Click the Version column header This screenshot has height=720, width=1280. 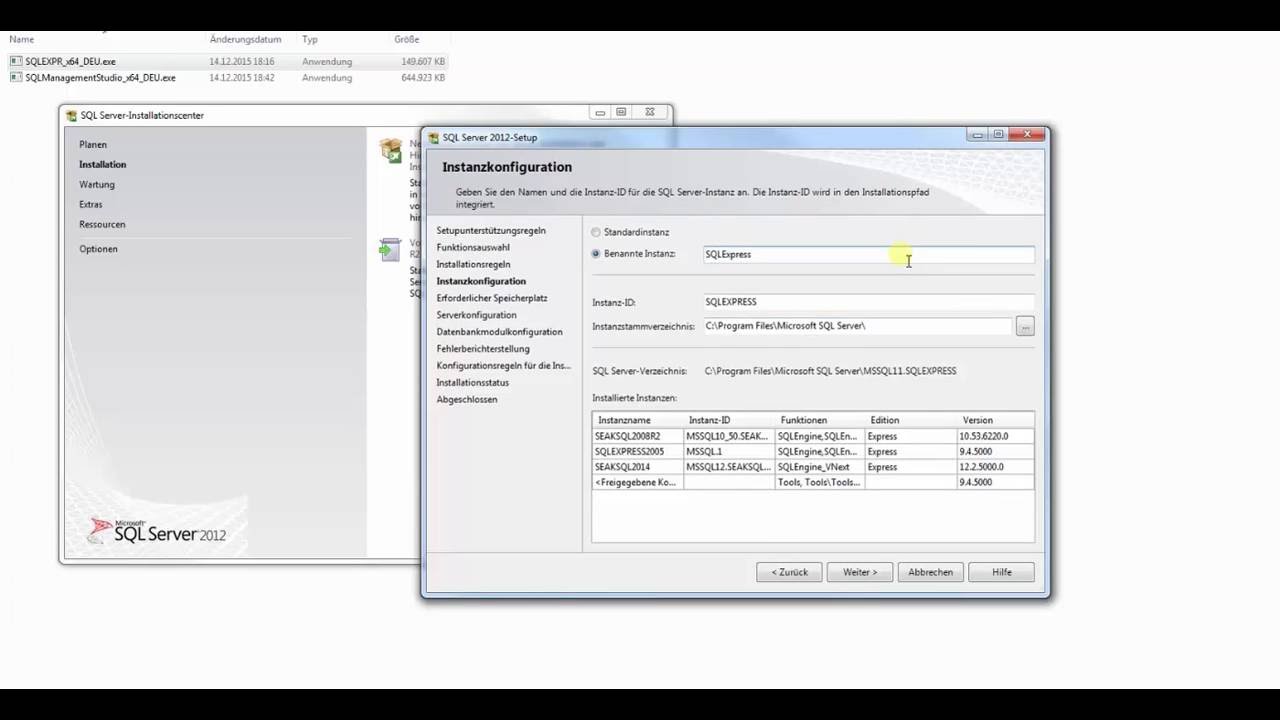(995, 420)
